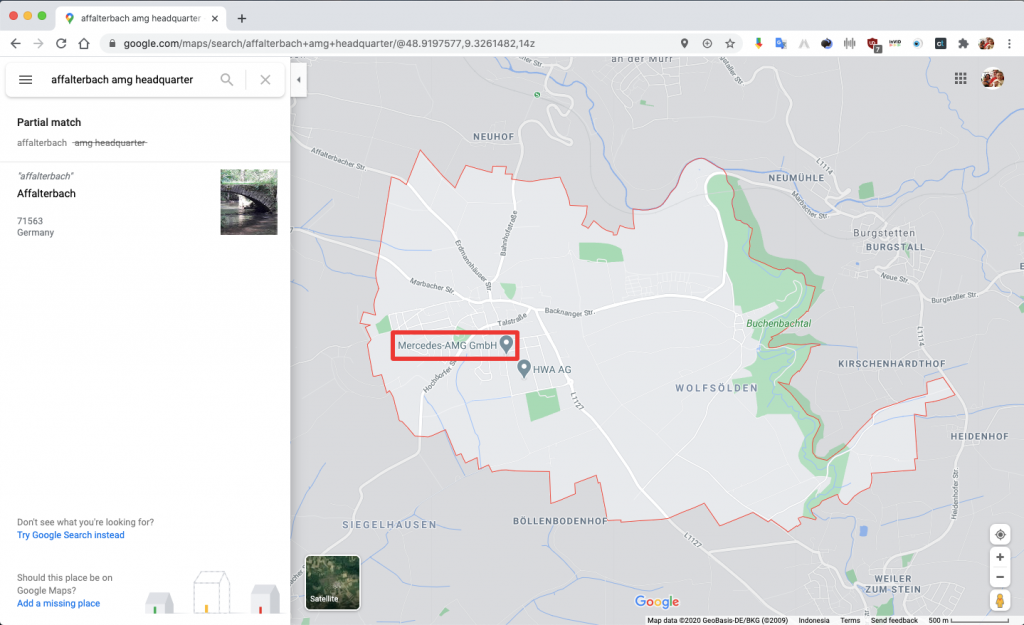Image resolution: width=1024 pixels, height=625 pixels.
Task: Collapse the side panel arrow
Action: (x=298, y=80)
